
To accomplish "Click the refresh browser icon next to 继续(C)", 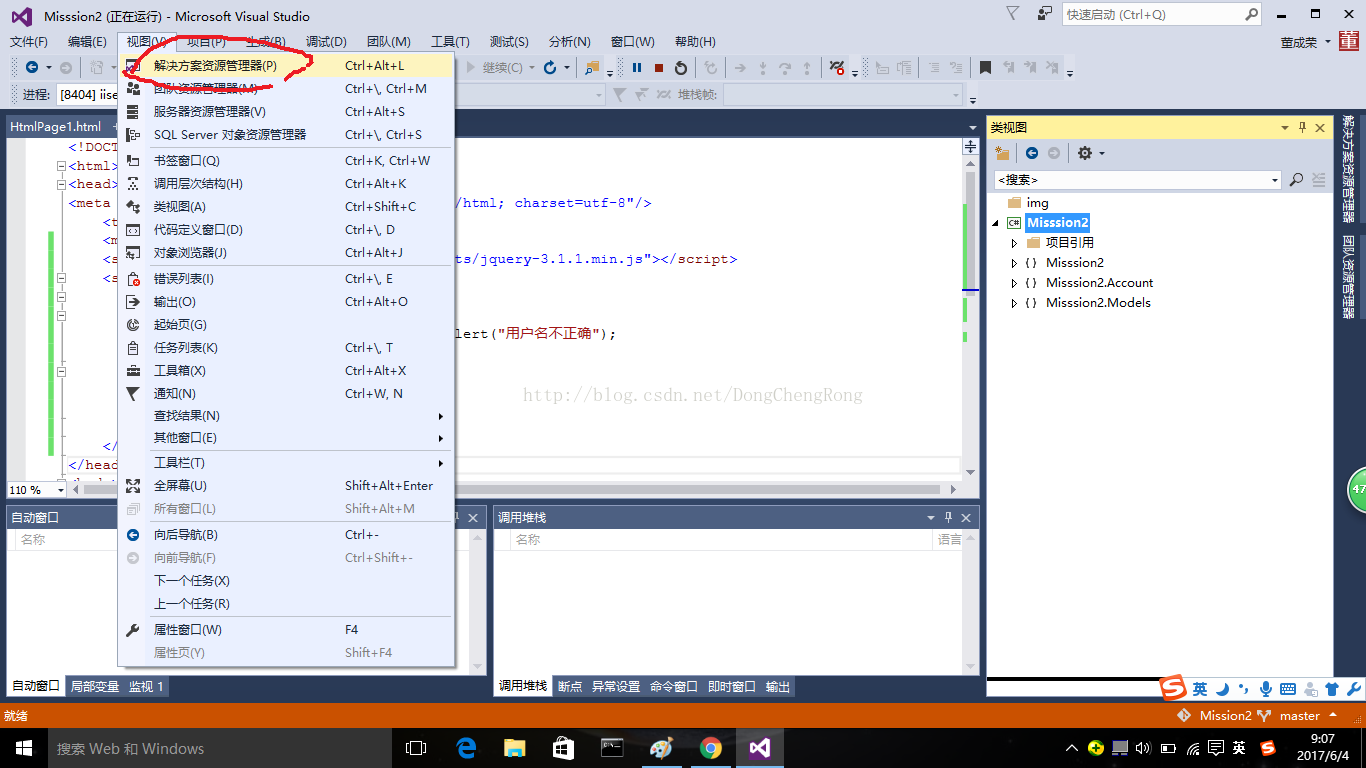I will coord(550,68).
